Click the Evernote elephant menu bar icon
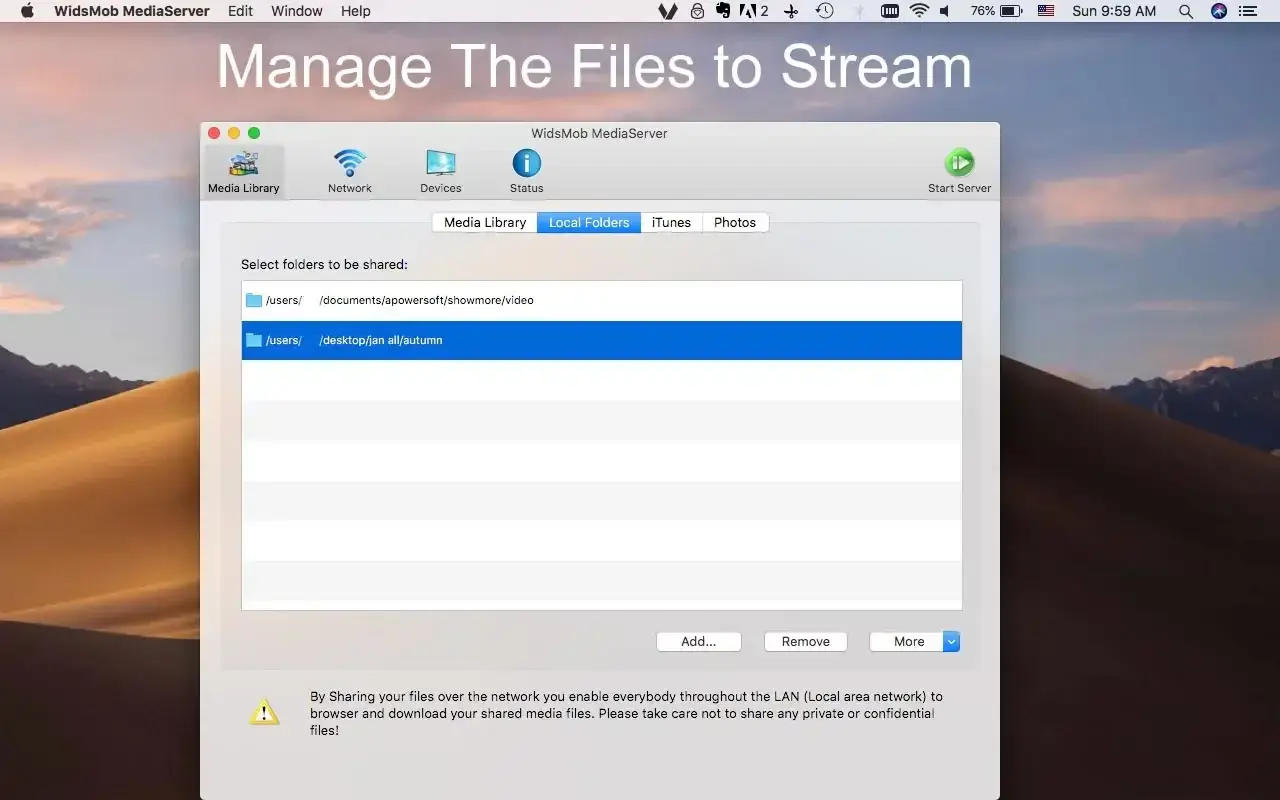 point(723,11)
